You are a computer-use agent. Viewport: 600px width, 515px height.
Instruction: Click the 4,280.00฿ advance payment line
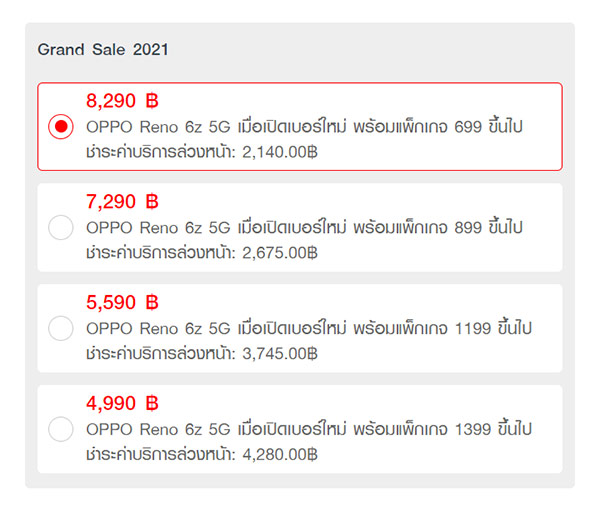tap(202, 454)
